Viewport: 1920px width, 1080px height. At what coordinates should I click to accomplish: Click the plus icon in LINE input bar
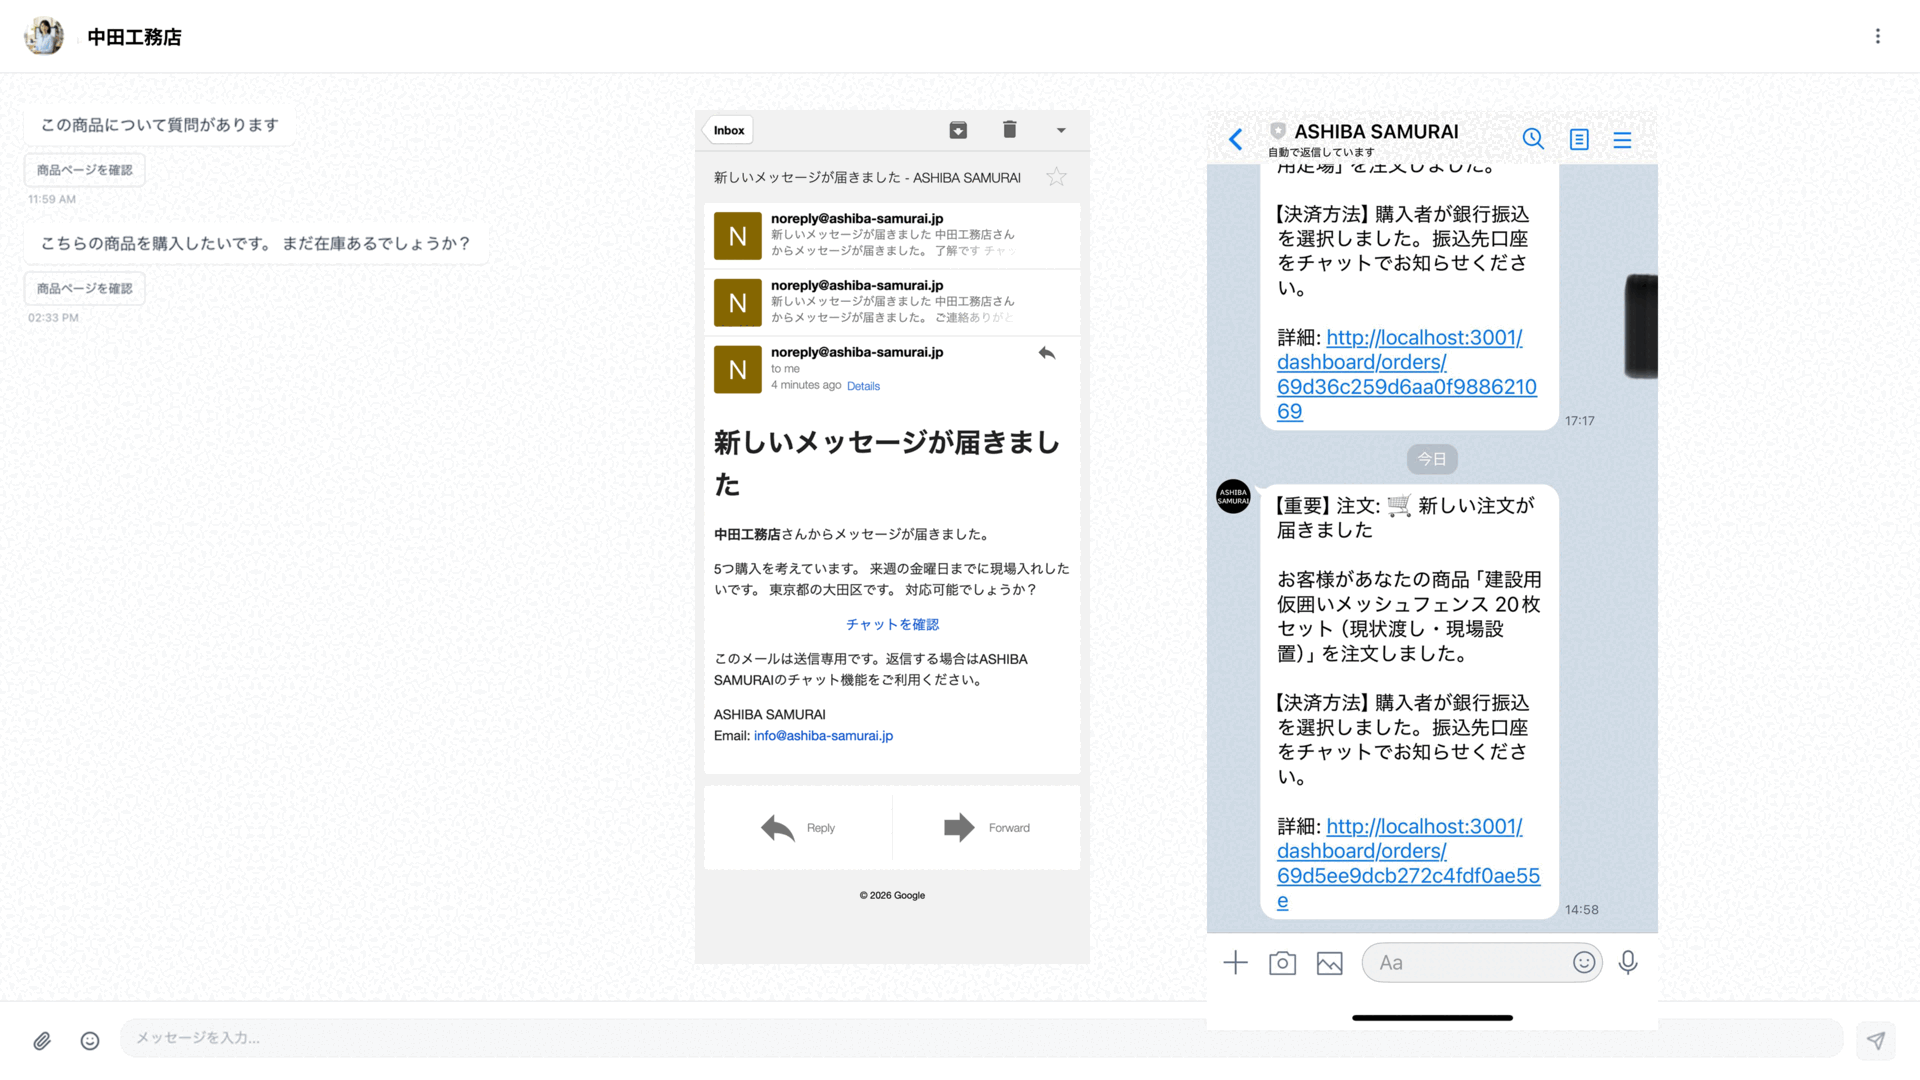click(1236, 963)
